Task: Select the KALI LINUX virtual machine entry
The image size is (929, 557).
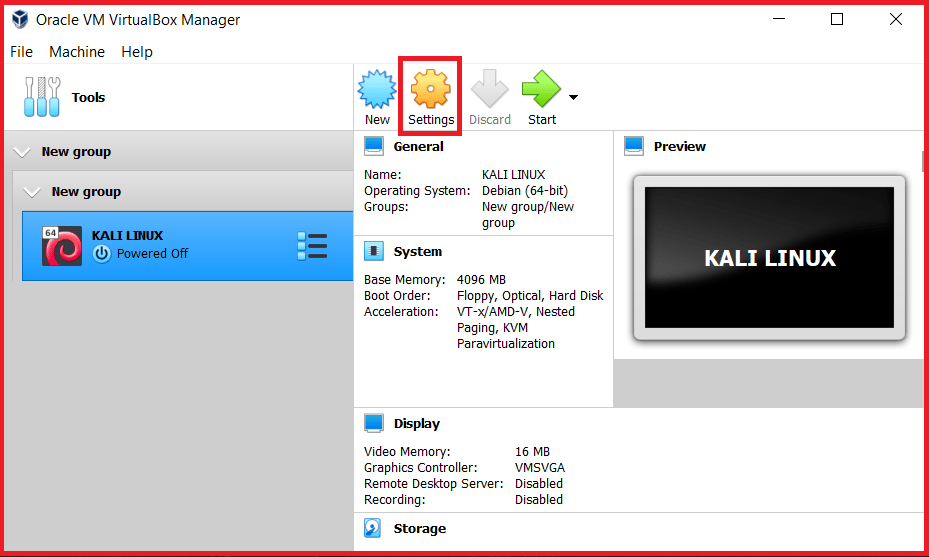Action: tap(188, 246)
